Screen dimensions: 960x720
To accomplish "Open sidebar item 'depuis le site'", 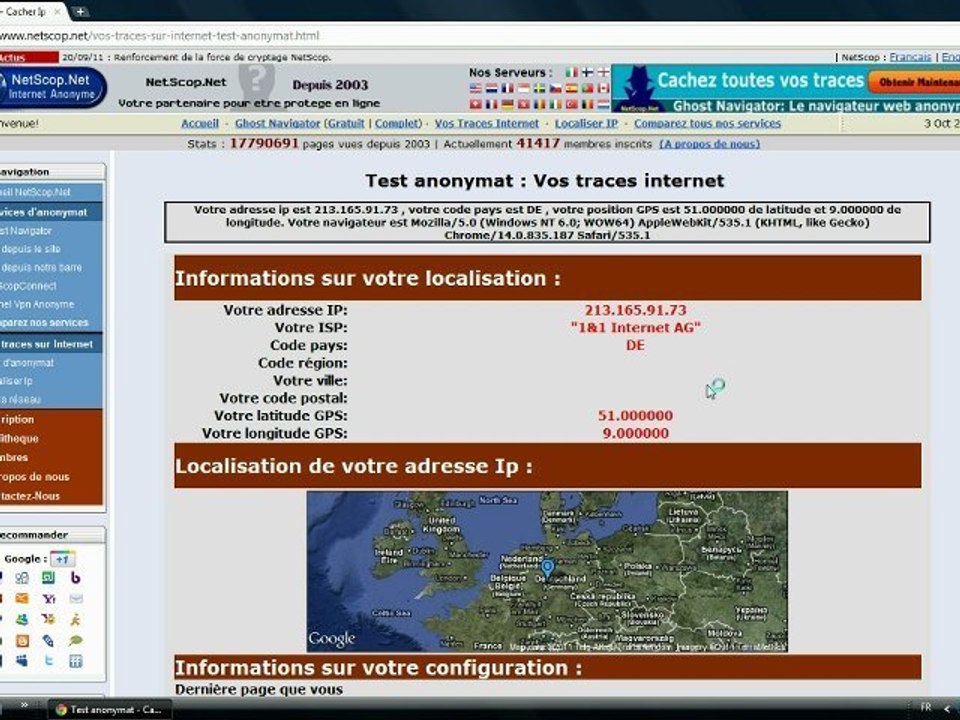I will [31, 249].
